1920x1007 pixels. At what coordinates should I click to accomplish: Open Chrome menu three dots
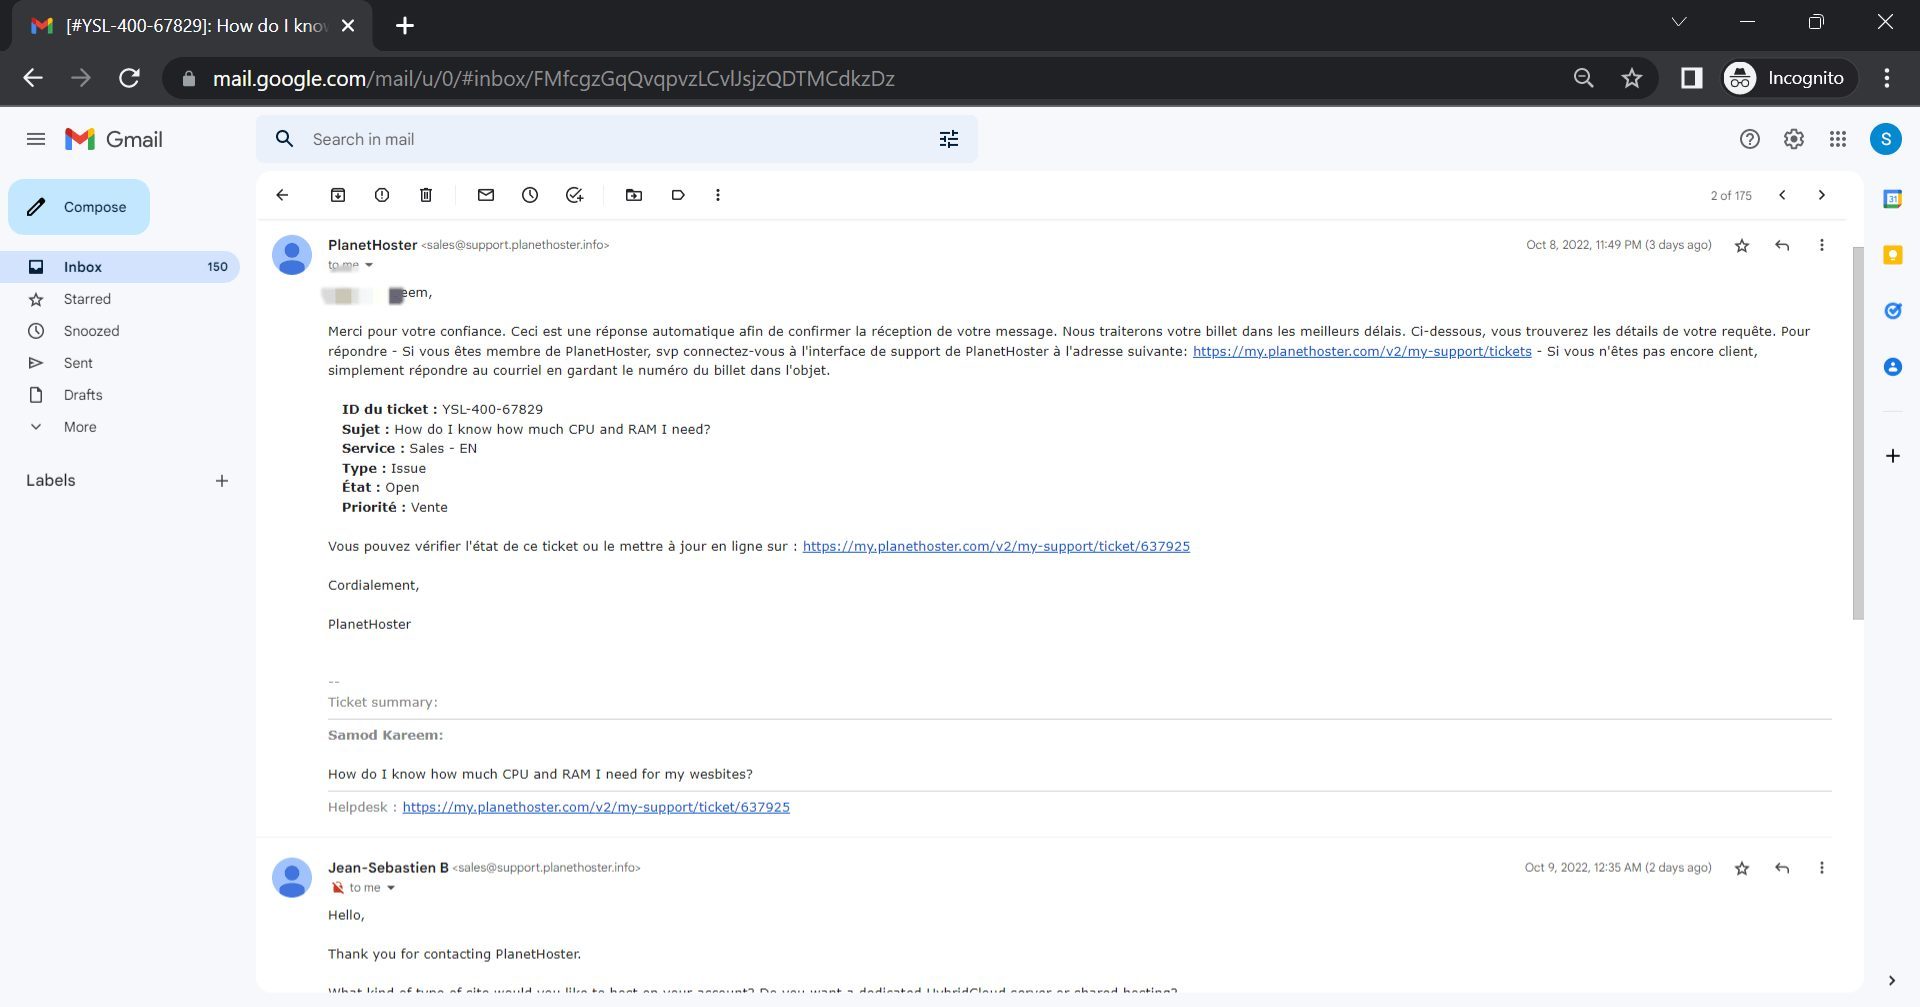pyautogui.click(x=1887, y=78)
